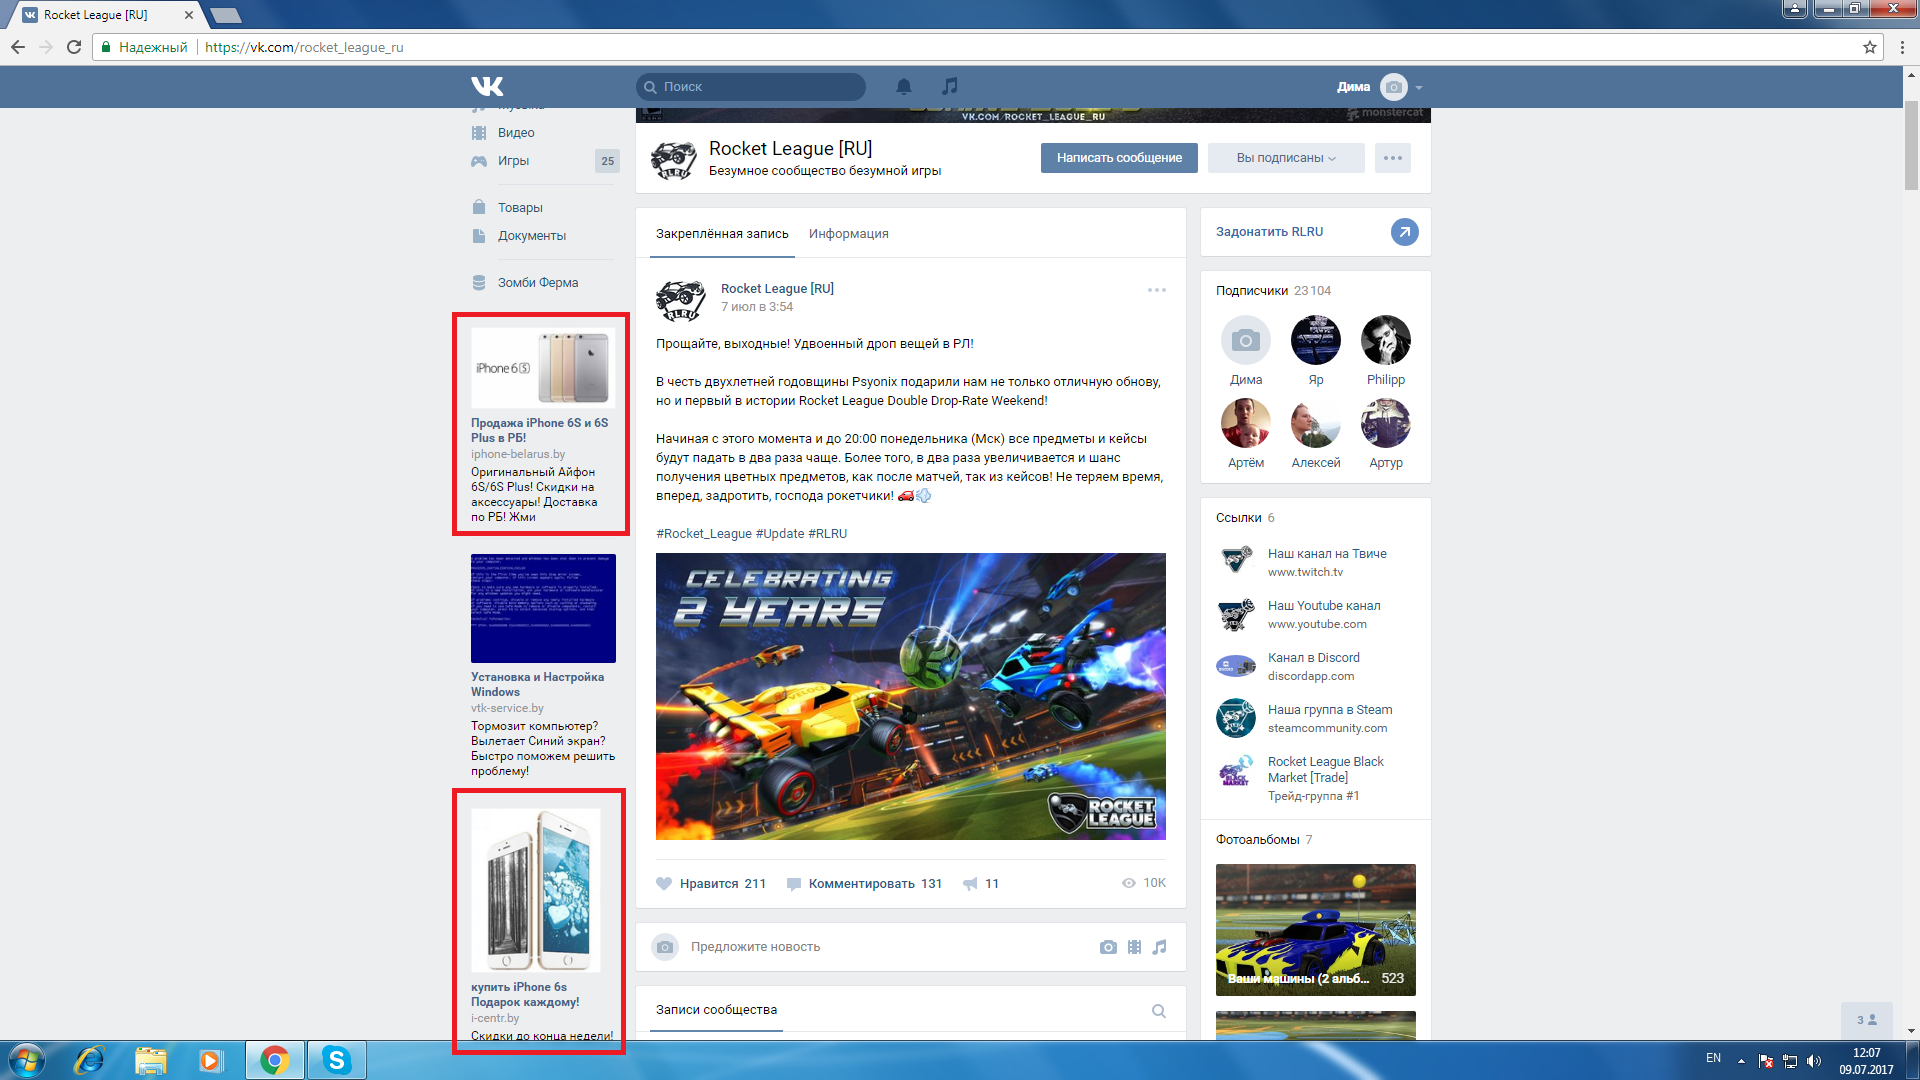Click the address bar URL
This screenshot has width=1920, height=1080.
click(304, 47)
